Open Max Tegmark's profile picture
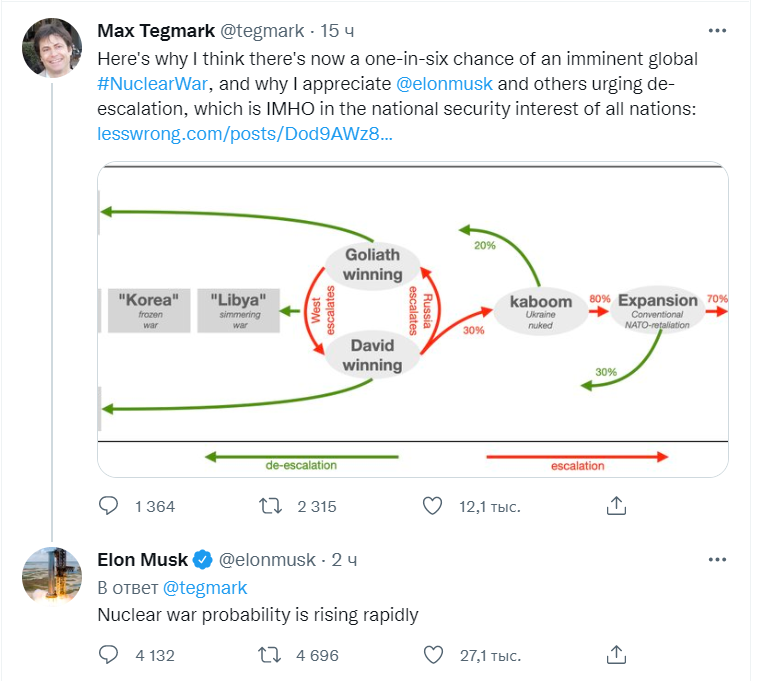 coord(52,48)
